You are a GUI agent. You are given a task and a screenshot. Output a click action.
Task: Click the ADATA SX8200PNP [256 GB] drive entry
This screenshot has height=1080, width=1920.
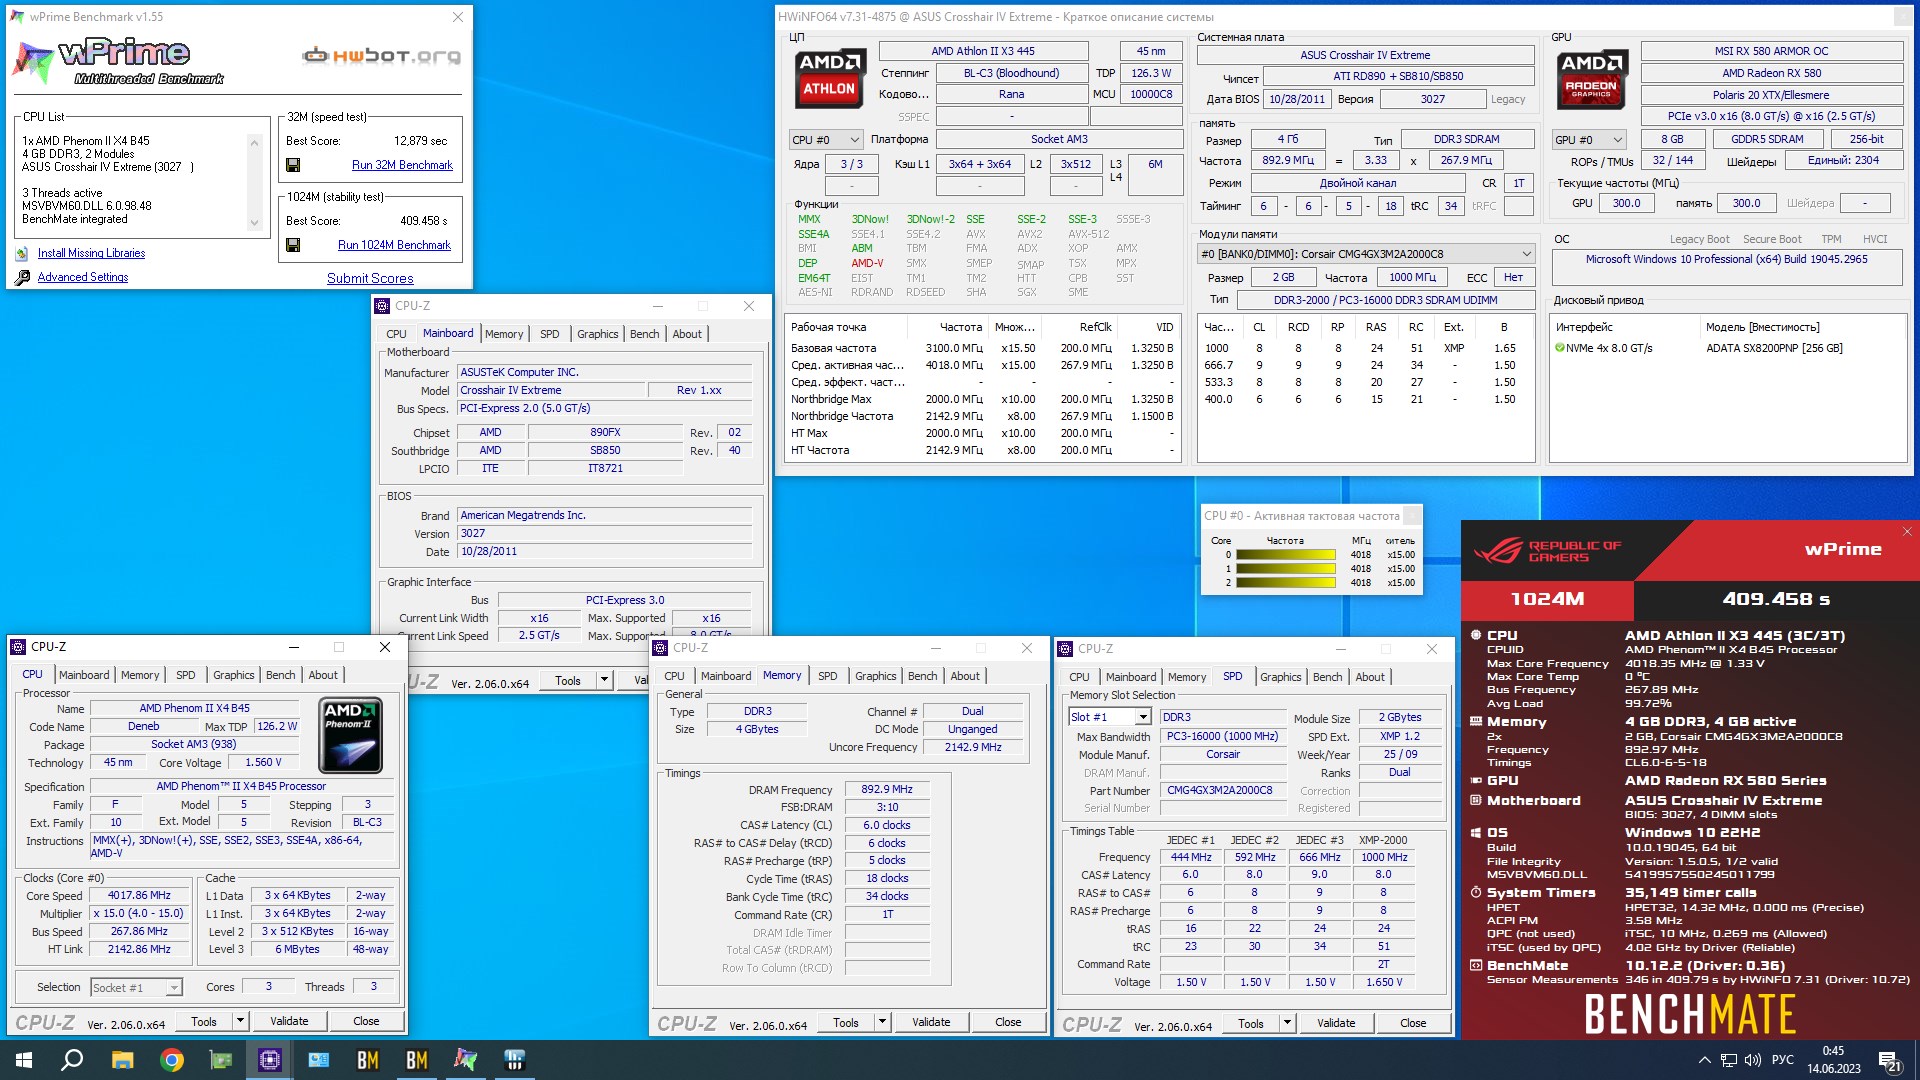coord(1774,348)
